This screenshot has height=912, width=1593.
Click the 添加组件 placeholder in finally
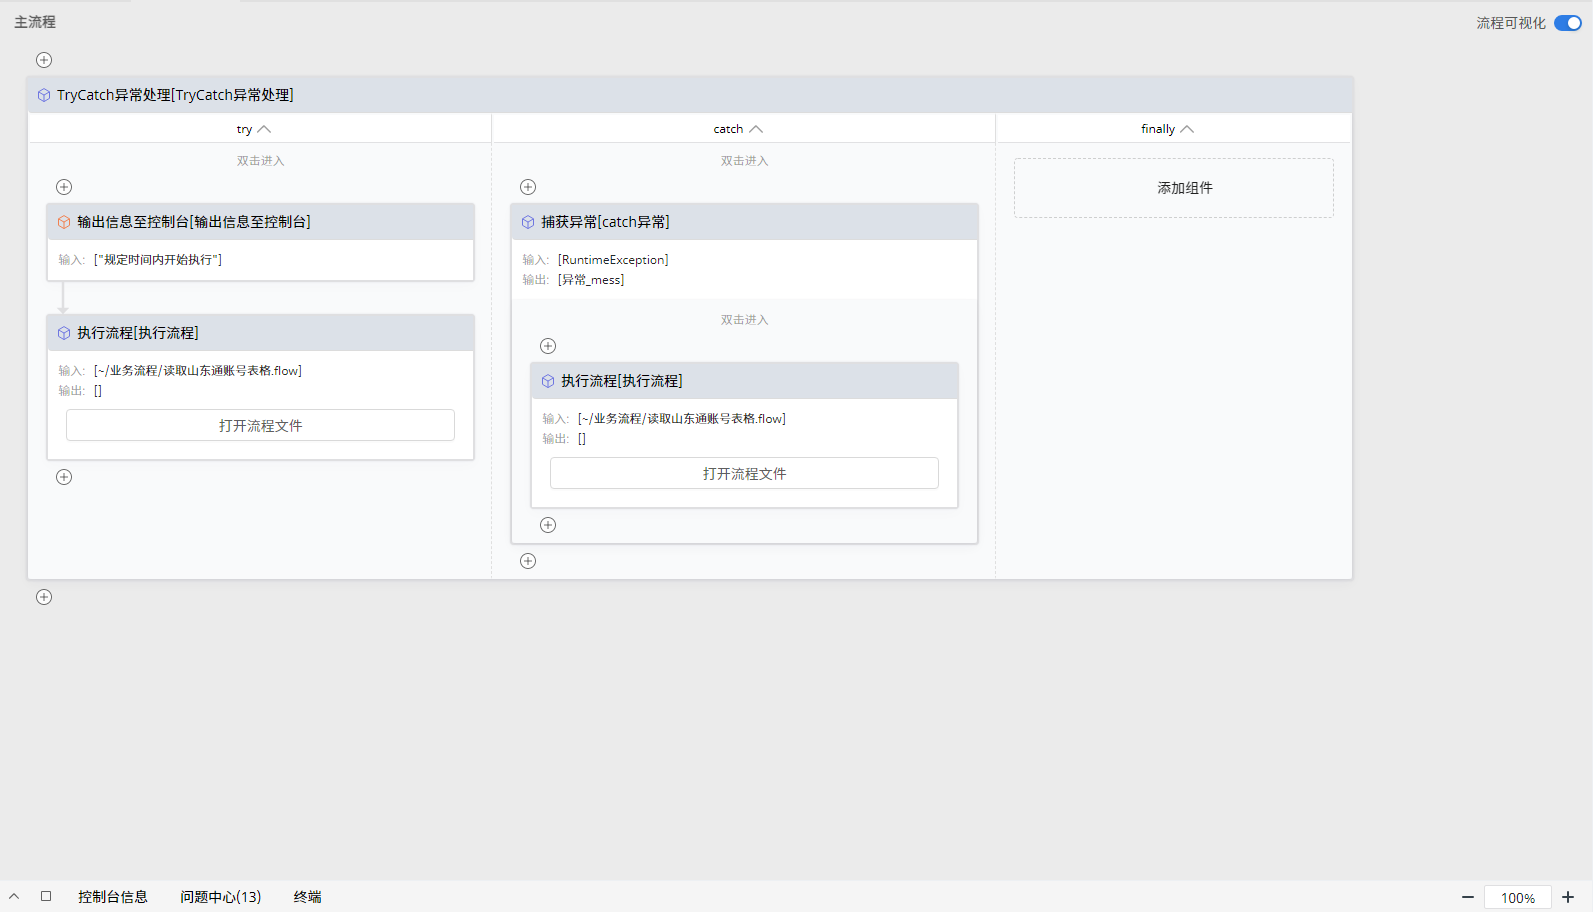coord(1174,188)
